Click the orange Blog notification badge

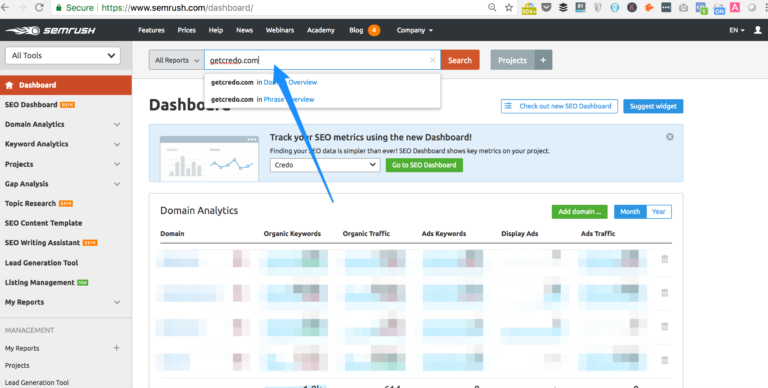(x=374, y=30)
